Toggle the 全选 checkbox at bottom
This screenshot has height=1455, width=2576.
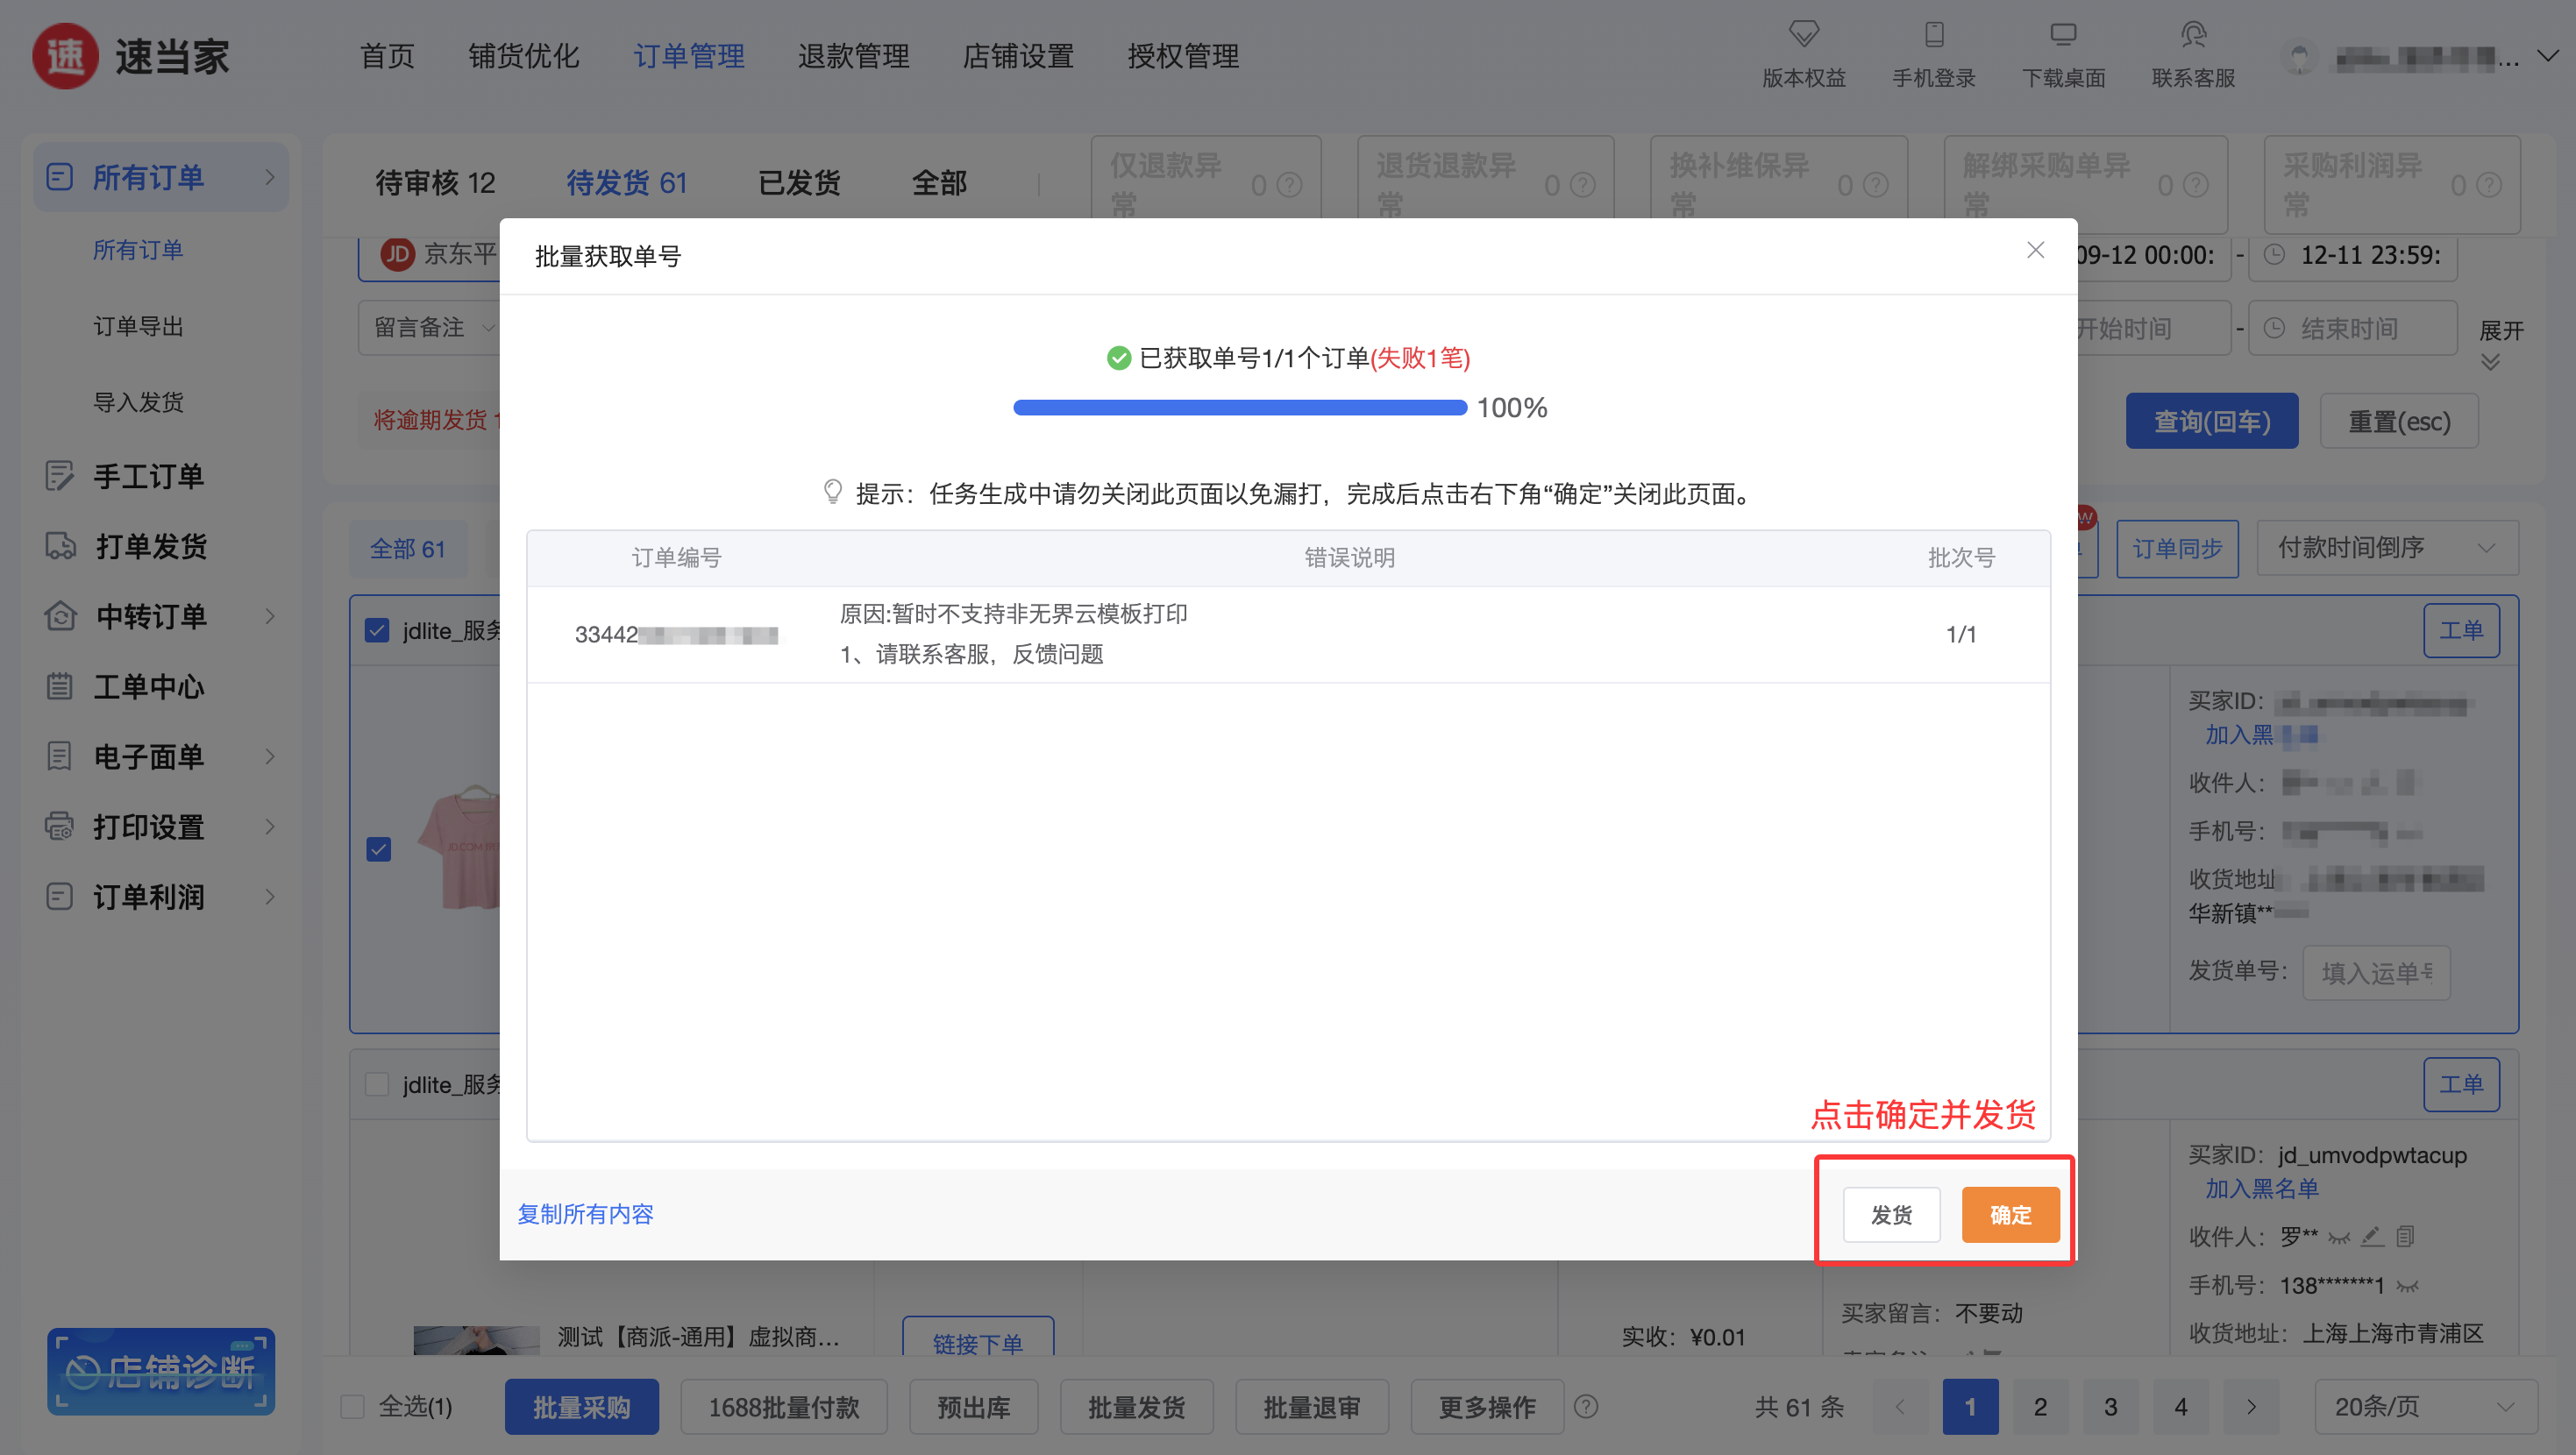(352, 1407)
